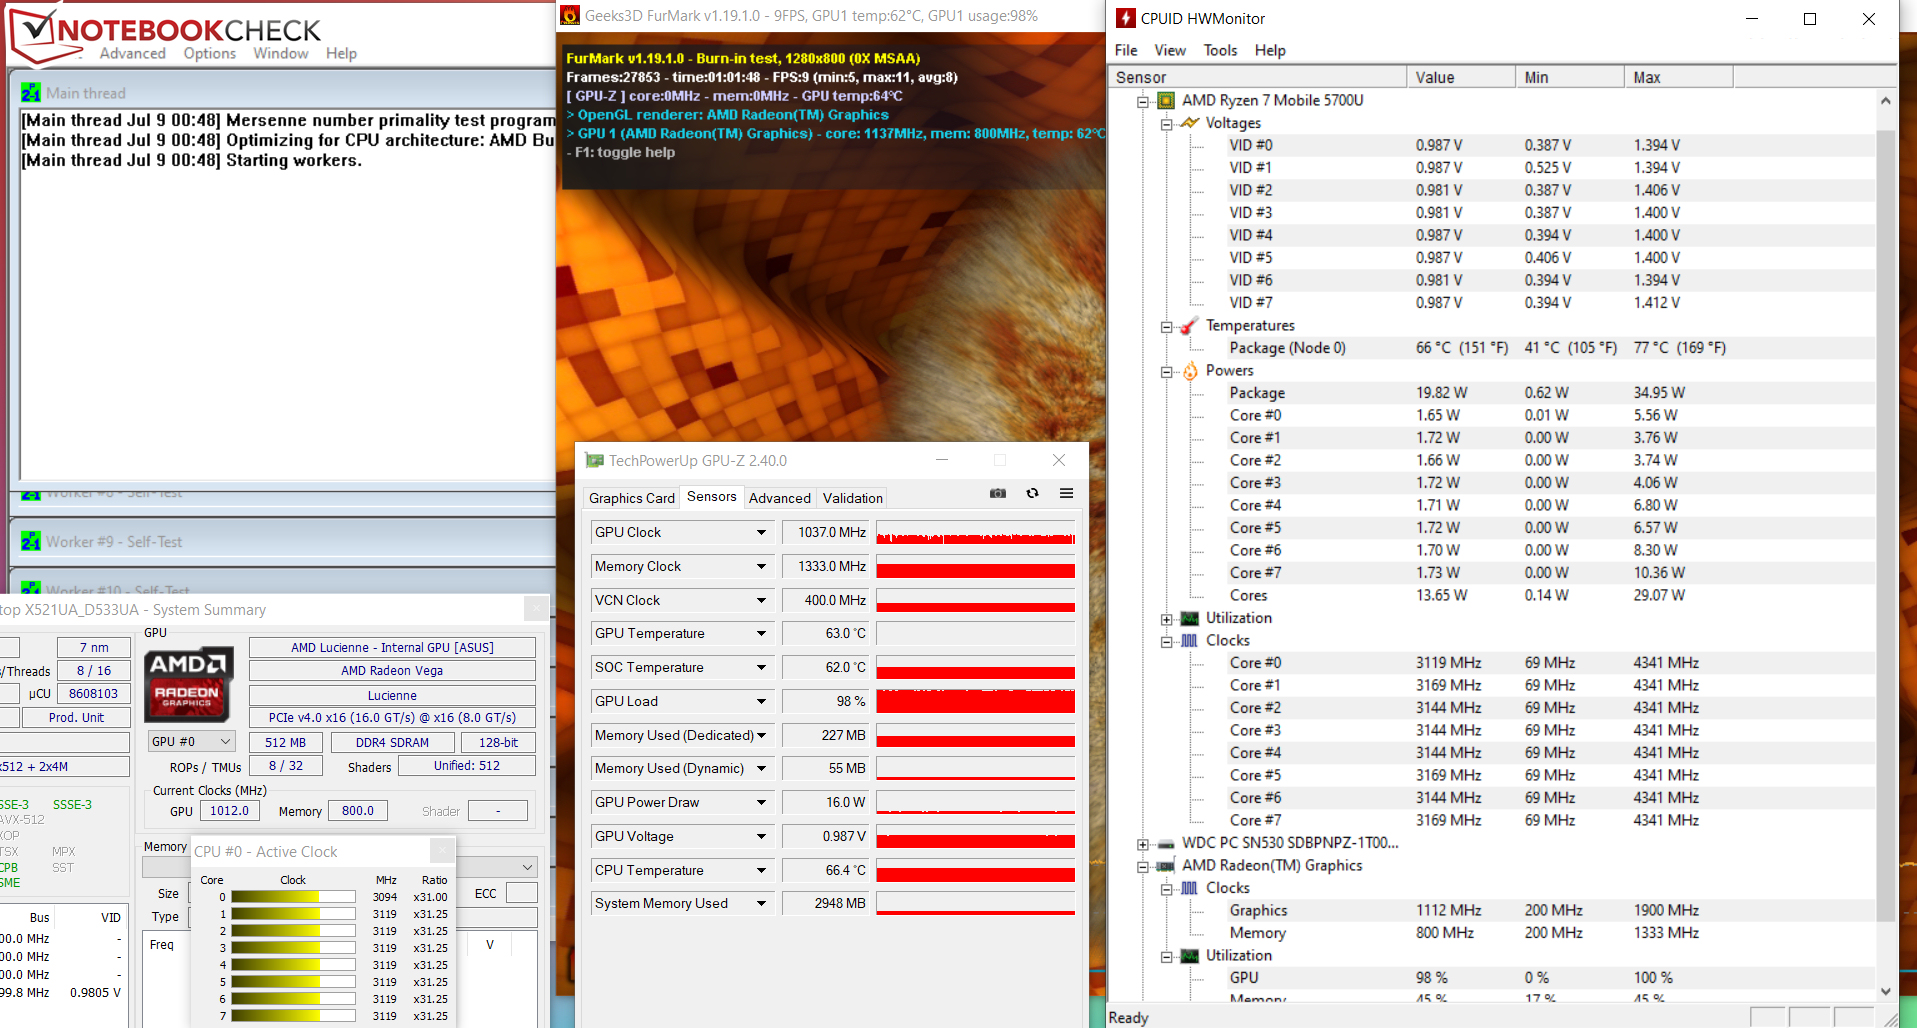Open the Prime95 Options menu

(x=210, y=53)
